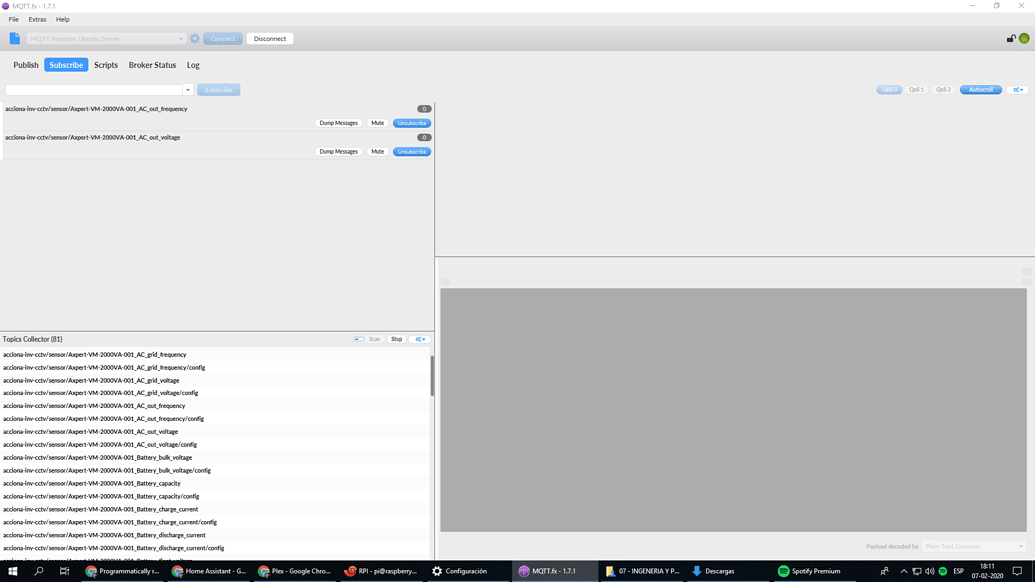Screen dimensions: 1035x582
Task: Select QoS 0 level pill
Action: pyautogui.click(x=889, y=89)
